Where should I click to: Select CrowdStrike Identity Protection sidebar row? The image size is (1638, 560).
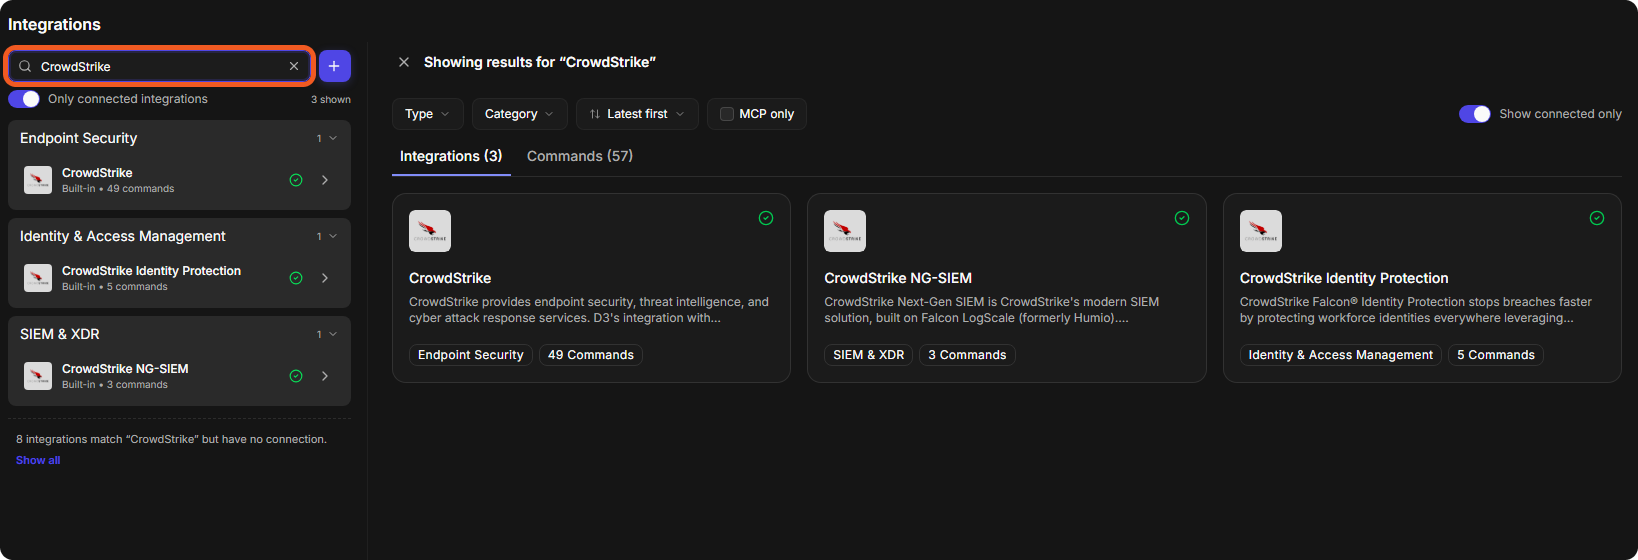179,278
